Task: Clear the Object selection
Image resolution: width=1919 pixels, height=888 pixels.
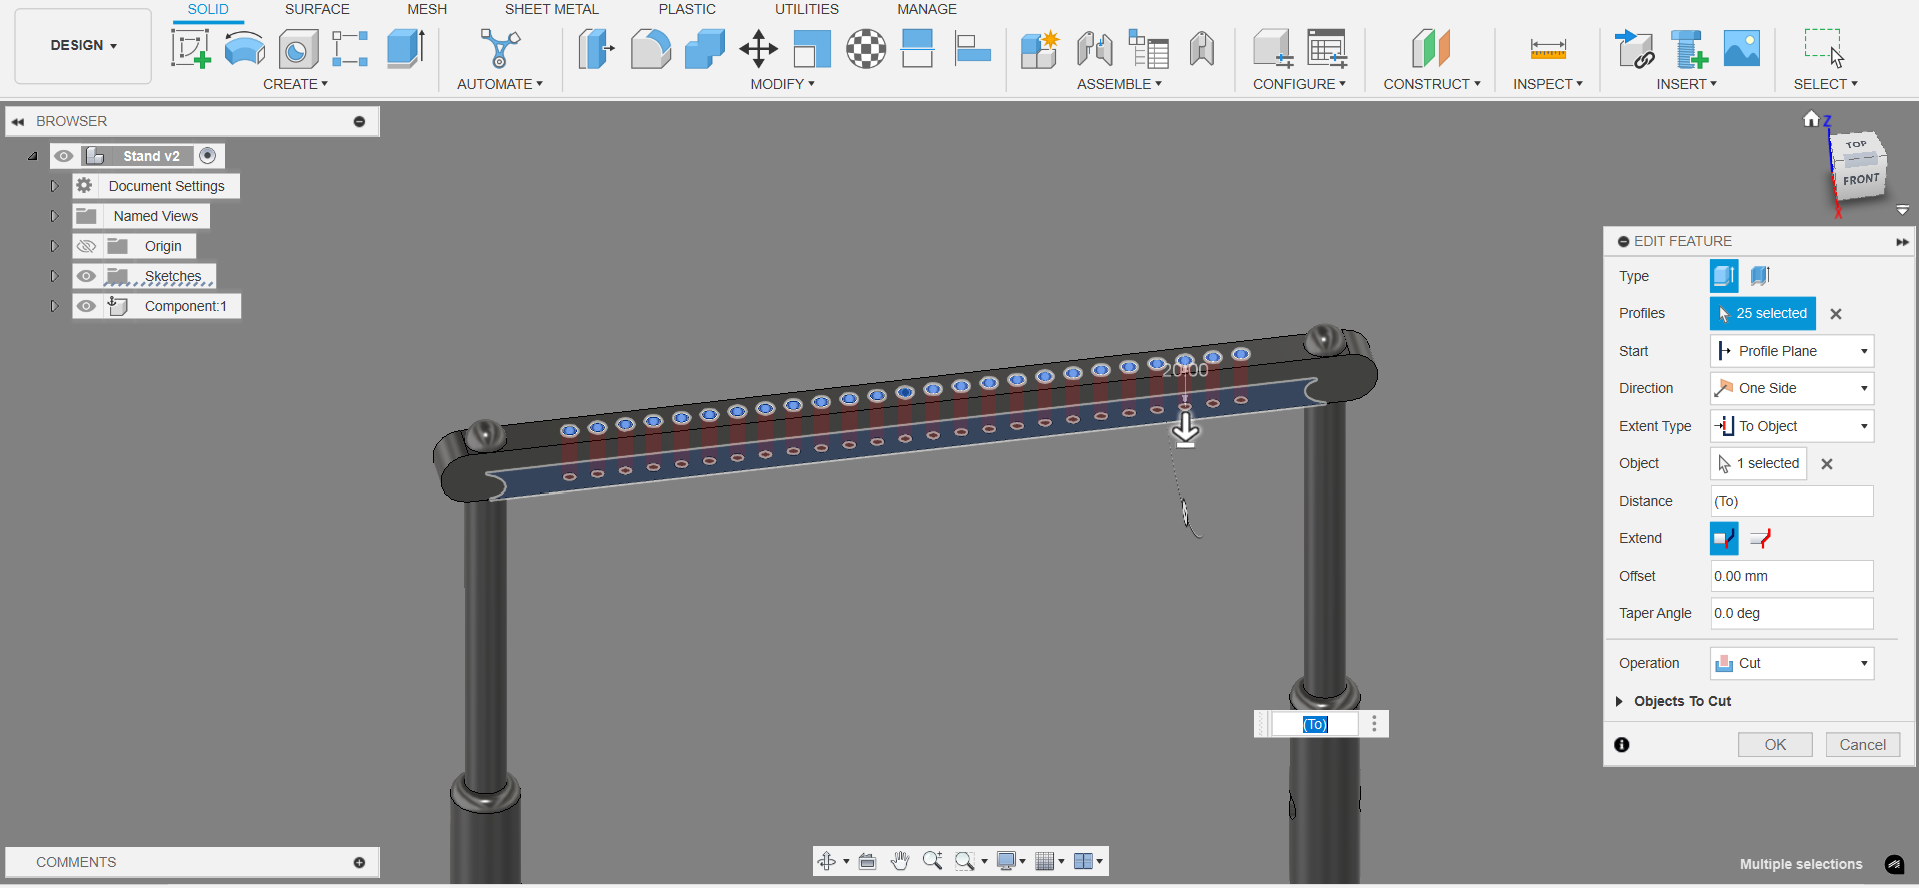Action: (x=1827, y=464)
